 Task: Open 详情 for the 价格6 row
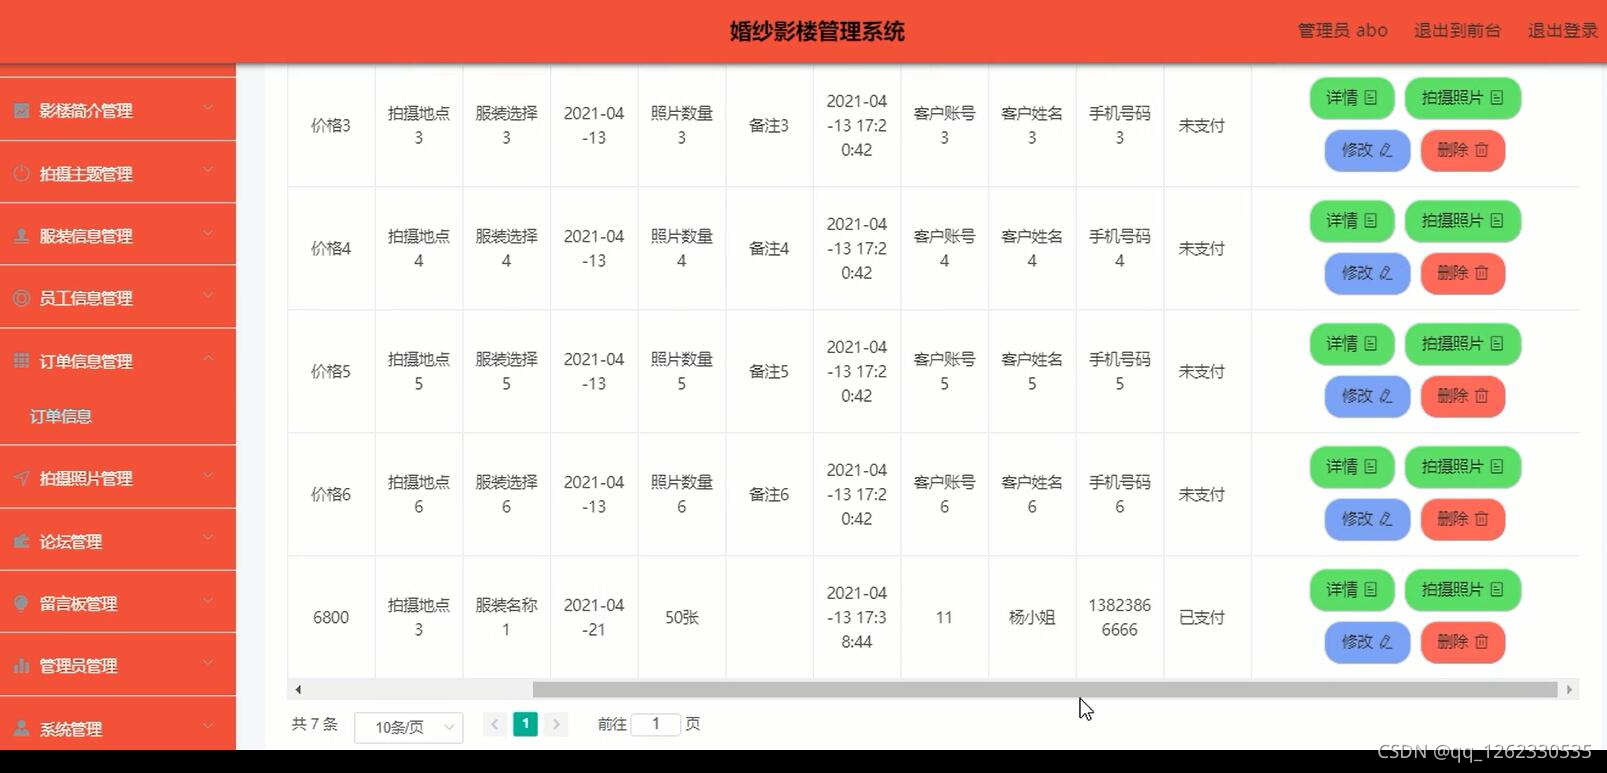pyautogui.click(x=1351, y=467)
